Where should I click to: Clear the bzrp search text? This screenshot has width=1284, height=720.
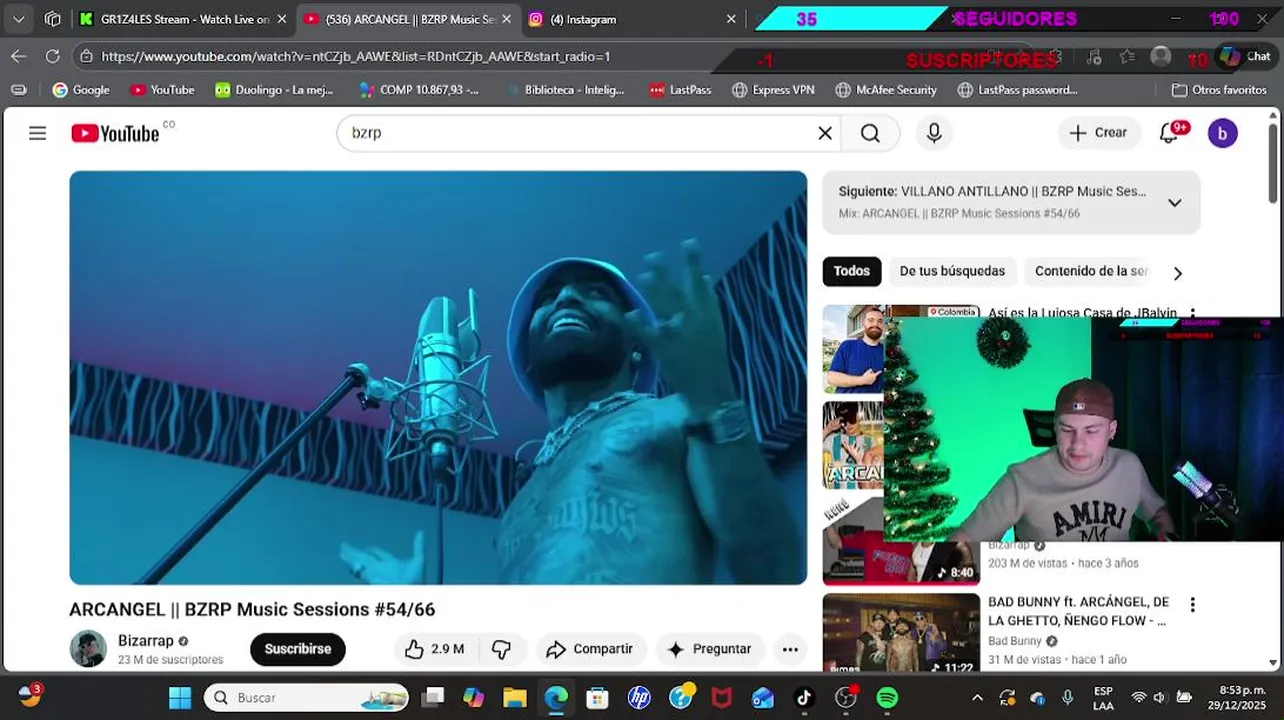[x=825, y=133]
